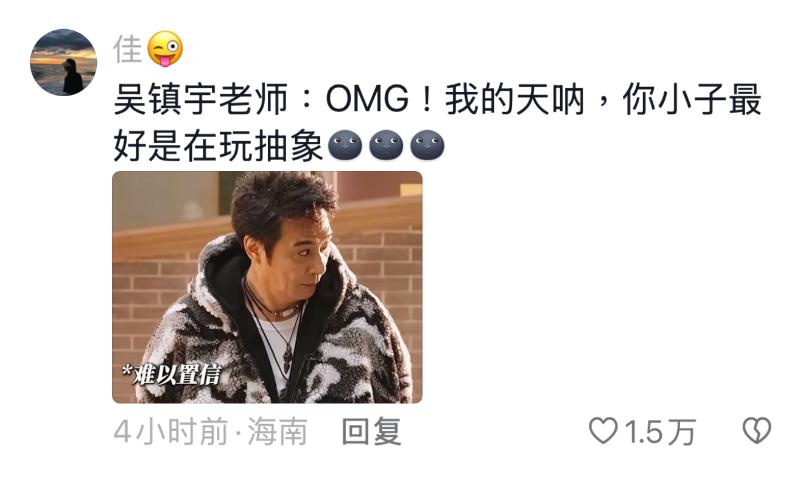Open the commenter's circular sunset avatar
This screenshot has height=482, width=800.
[63, 62]
